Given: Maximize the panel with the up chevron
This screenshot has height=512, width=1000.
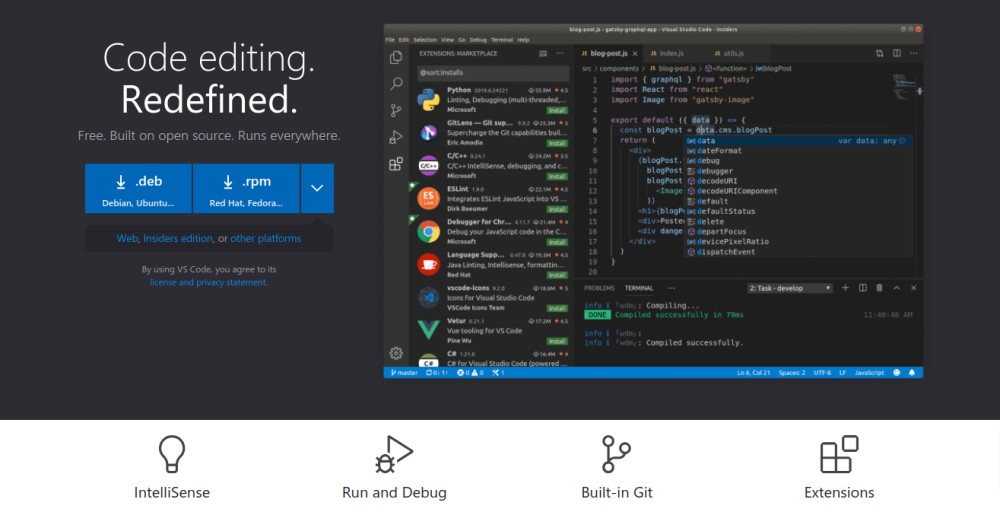Looking at the screenshot, I should pyautogui.click(x=897, y=288).
